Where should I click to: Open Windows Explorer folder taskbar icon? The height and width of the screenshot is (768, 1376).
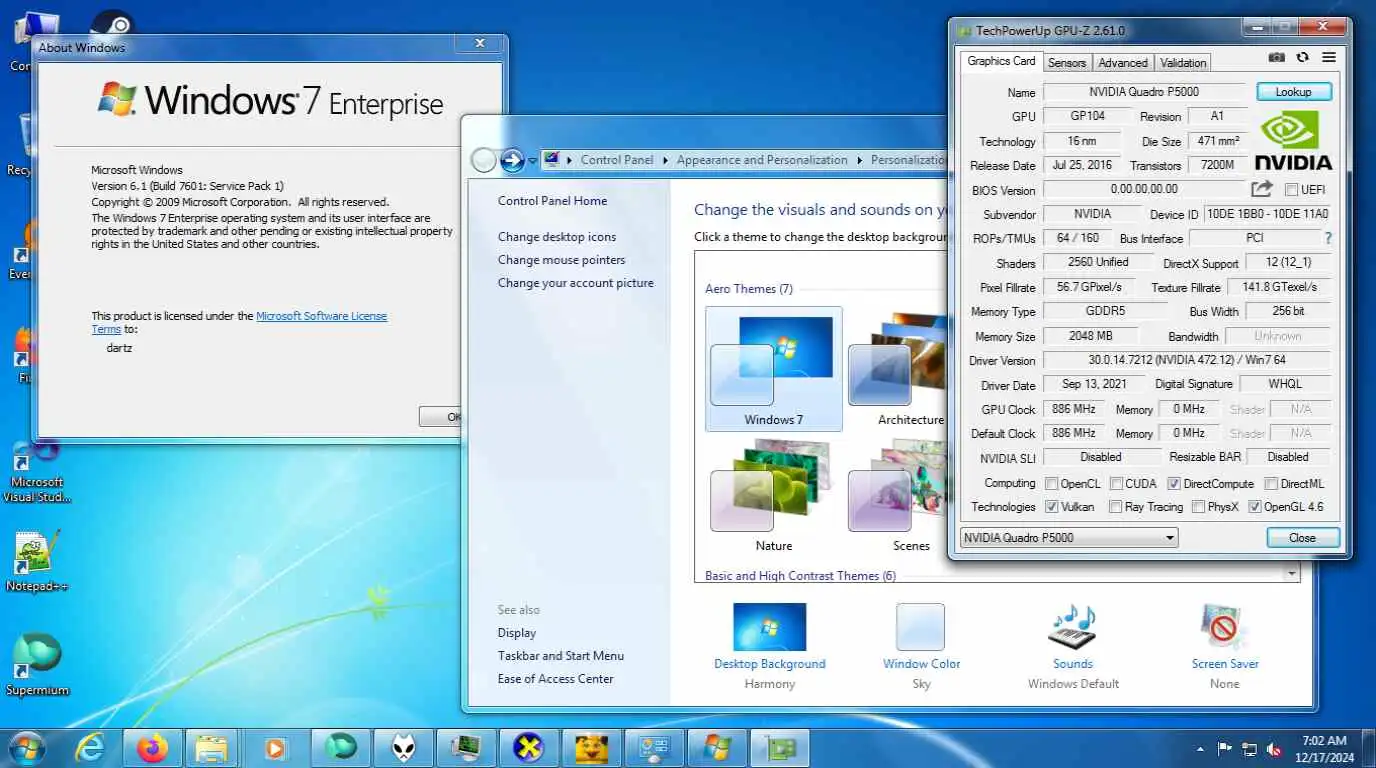tap(212, 748)
